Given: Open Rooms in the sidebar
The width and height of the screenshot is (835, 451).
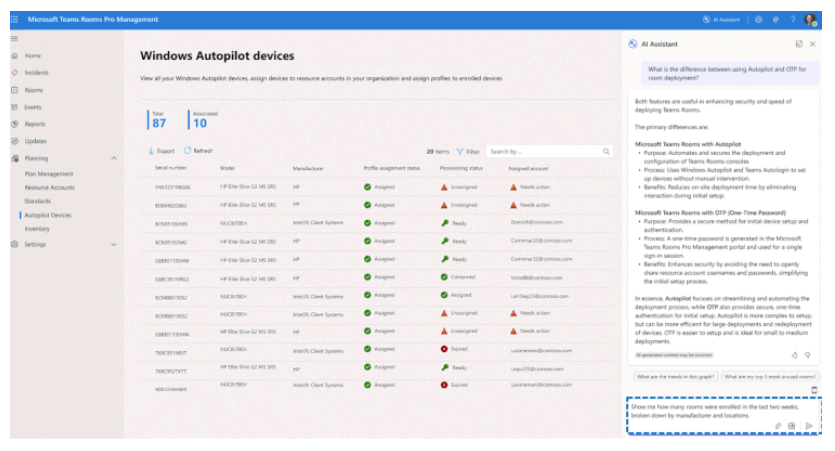Looking at the screenshot, I should [34, 90].
